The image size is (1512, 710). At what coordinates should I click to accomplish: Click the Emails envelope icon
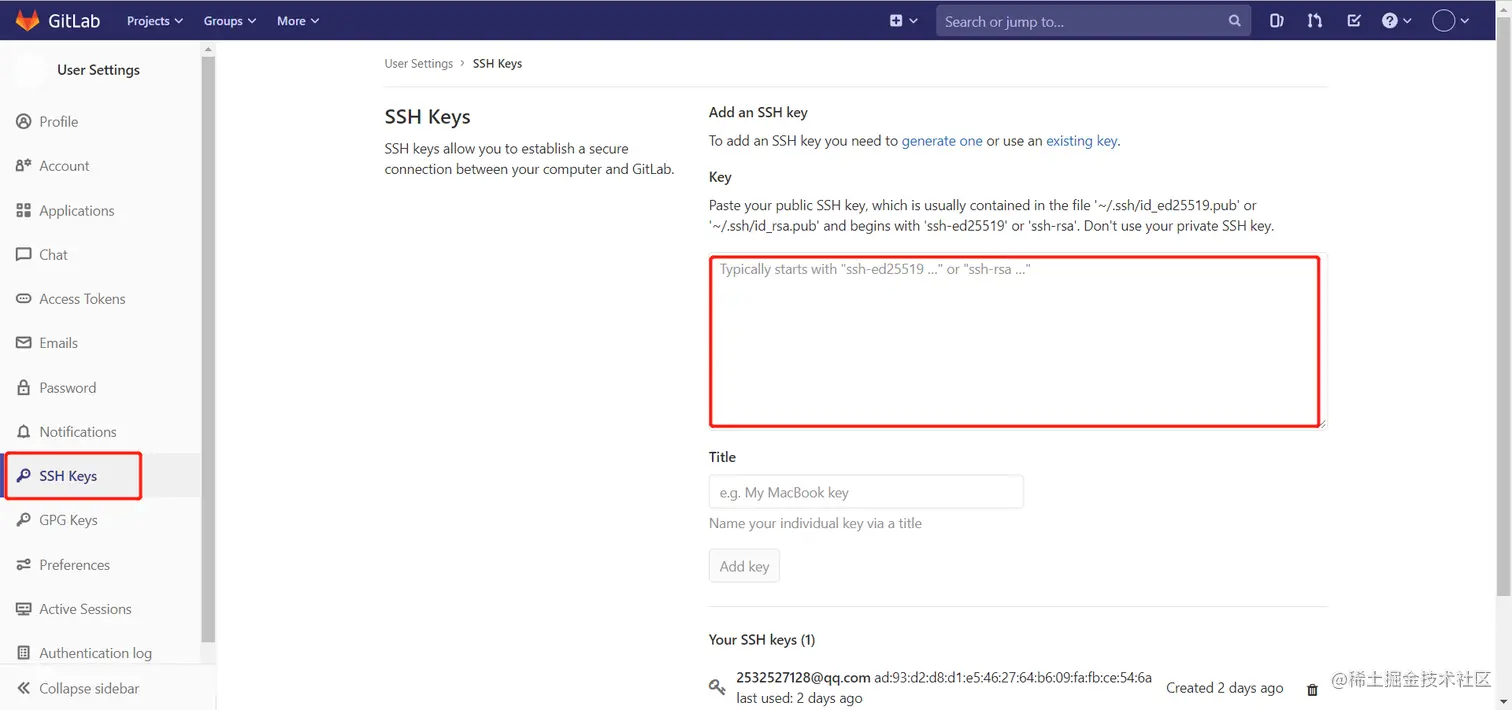(24, 343)
